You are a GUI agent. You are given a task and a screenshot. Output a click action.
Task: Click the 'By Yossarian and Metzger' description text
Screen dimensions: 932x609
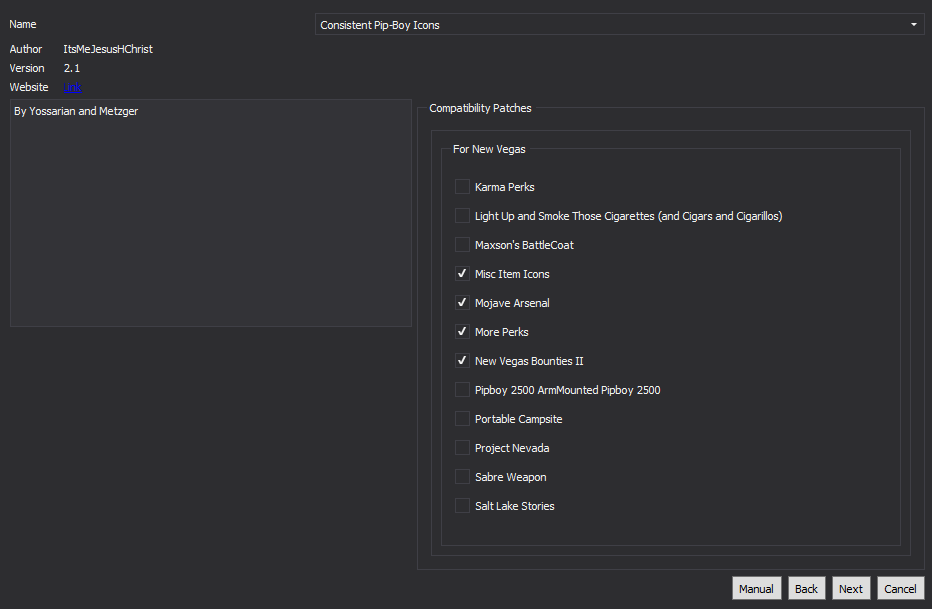point(76,111)
